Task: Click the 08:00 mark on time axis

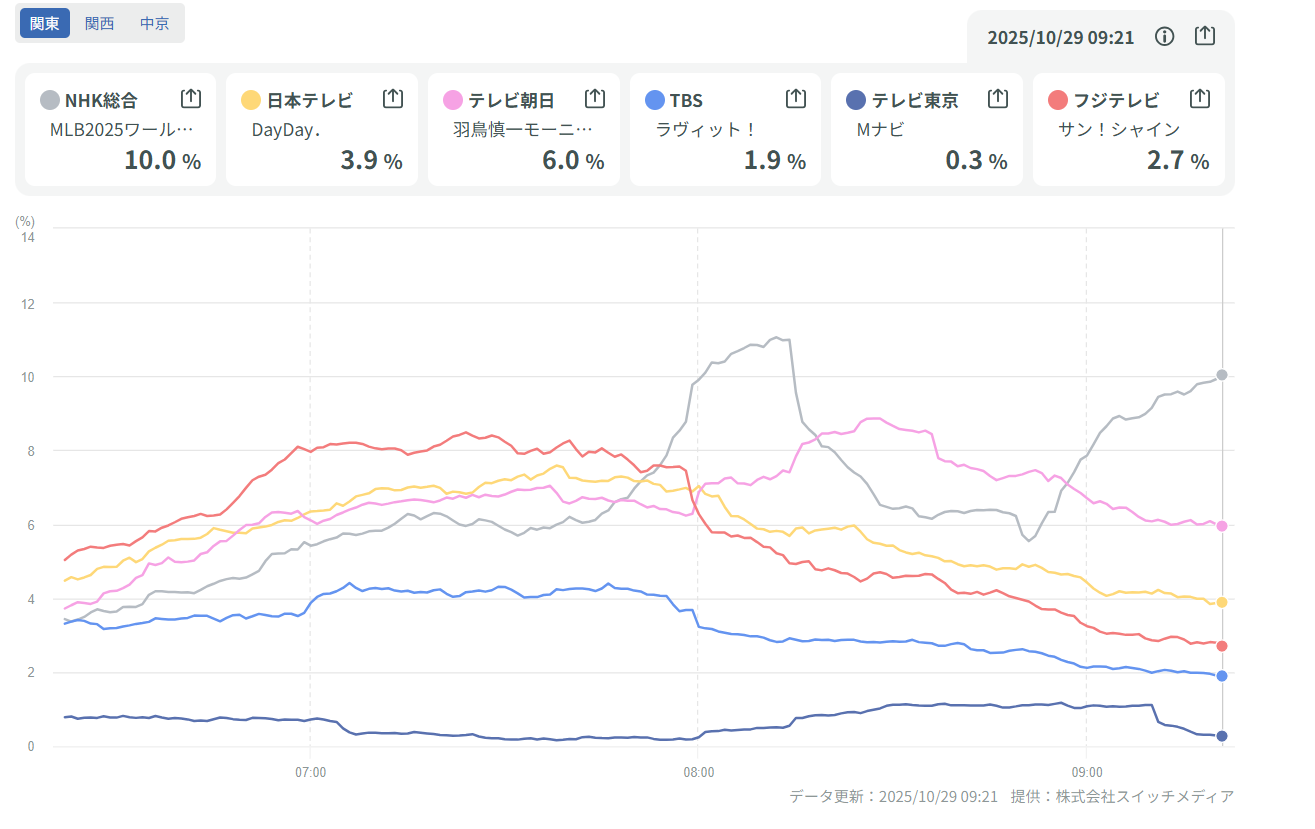Action: pyautogui.click(x=698, y=772)
